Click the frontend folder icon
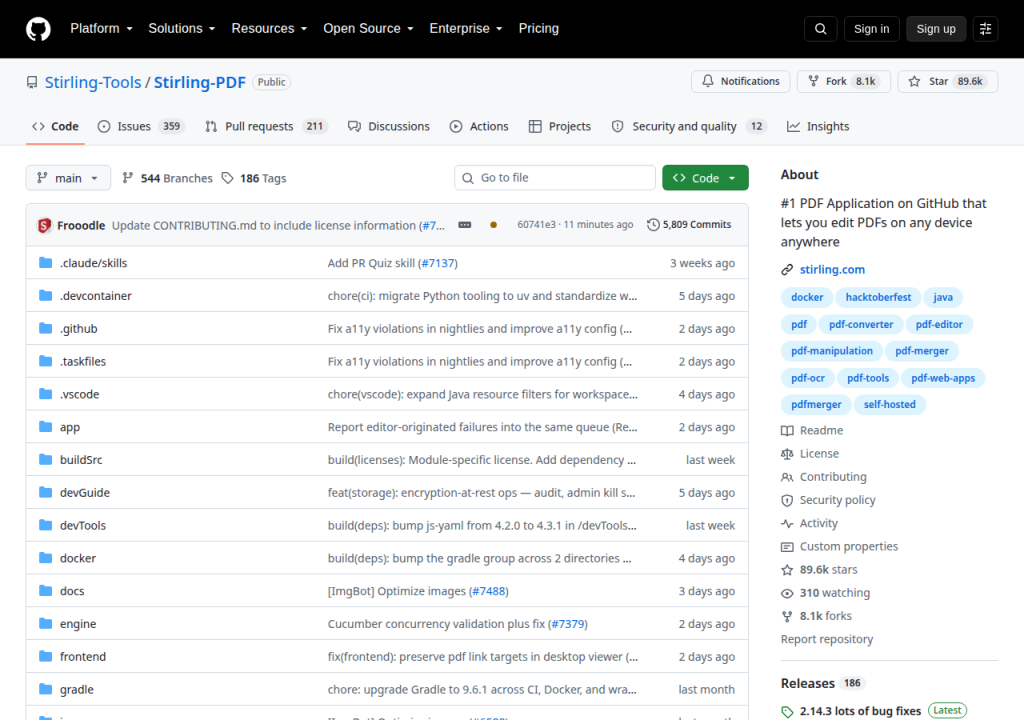The width and height of the screenshot is (1024, 720). (x=45, y=656)
